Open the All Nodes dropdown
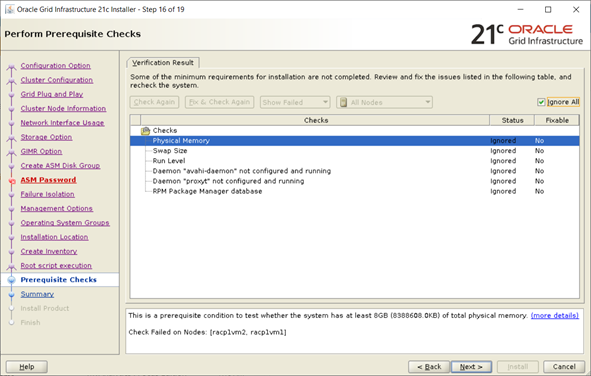Image resolution: width=591 pixels, height=376 pixels. click(384, 102)
